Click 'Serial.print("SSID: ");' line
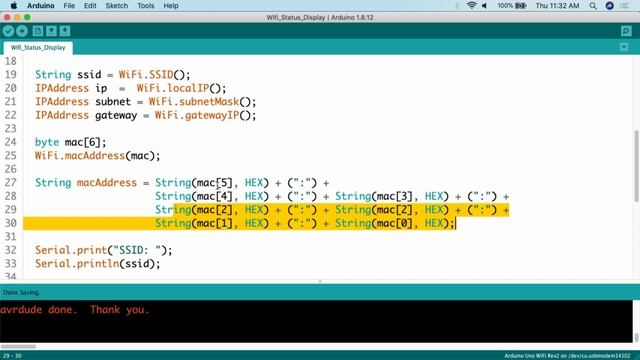 [x=104, y=250]
